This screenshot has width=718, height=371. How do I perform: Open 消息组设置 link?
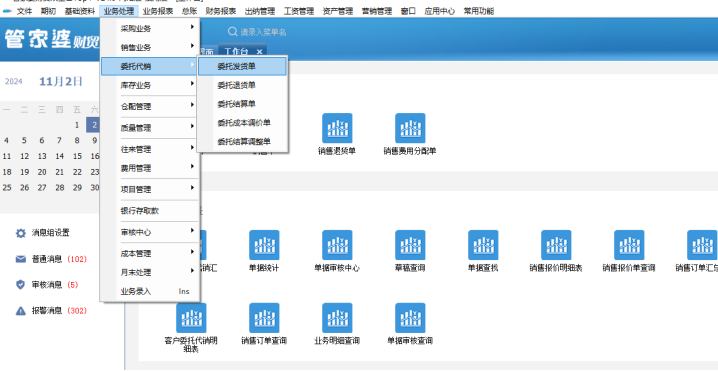coord(50,233)
